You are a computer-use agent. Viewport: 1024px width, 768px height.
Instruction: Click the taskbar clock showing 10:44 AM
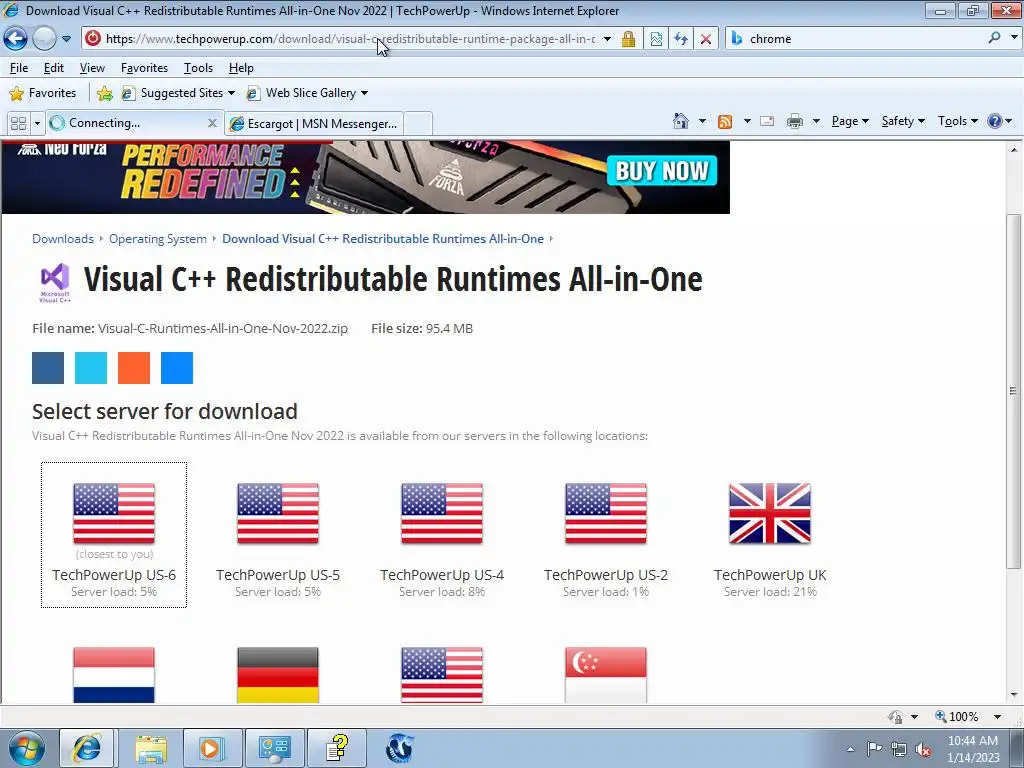972,749
